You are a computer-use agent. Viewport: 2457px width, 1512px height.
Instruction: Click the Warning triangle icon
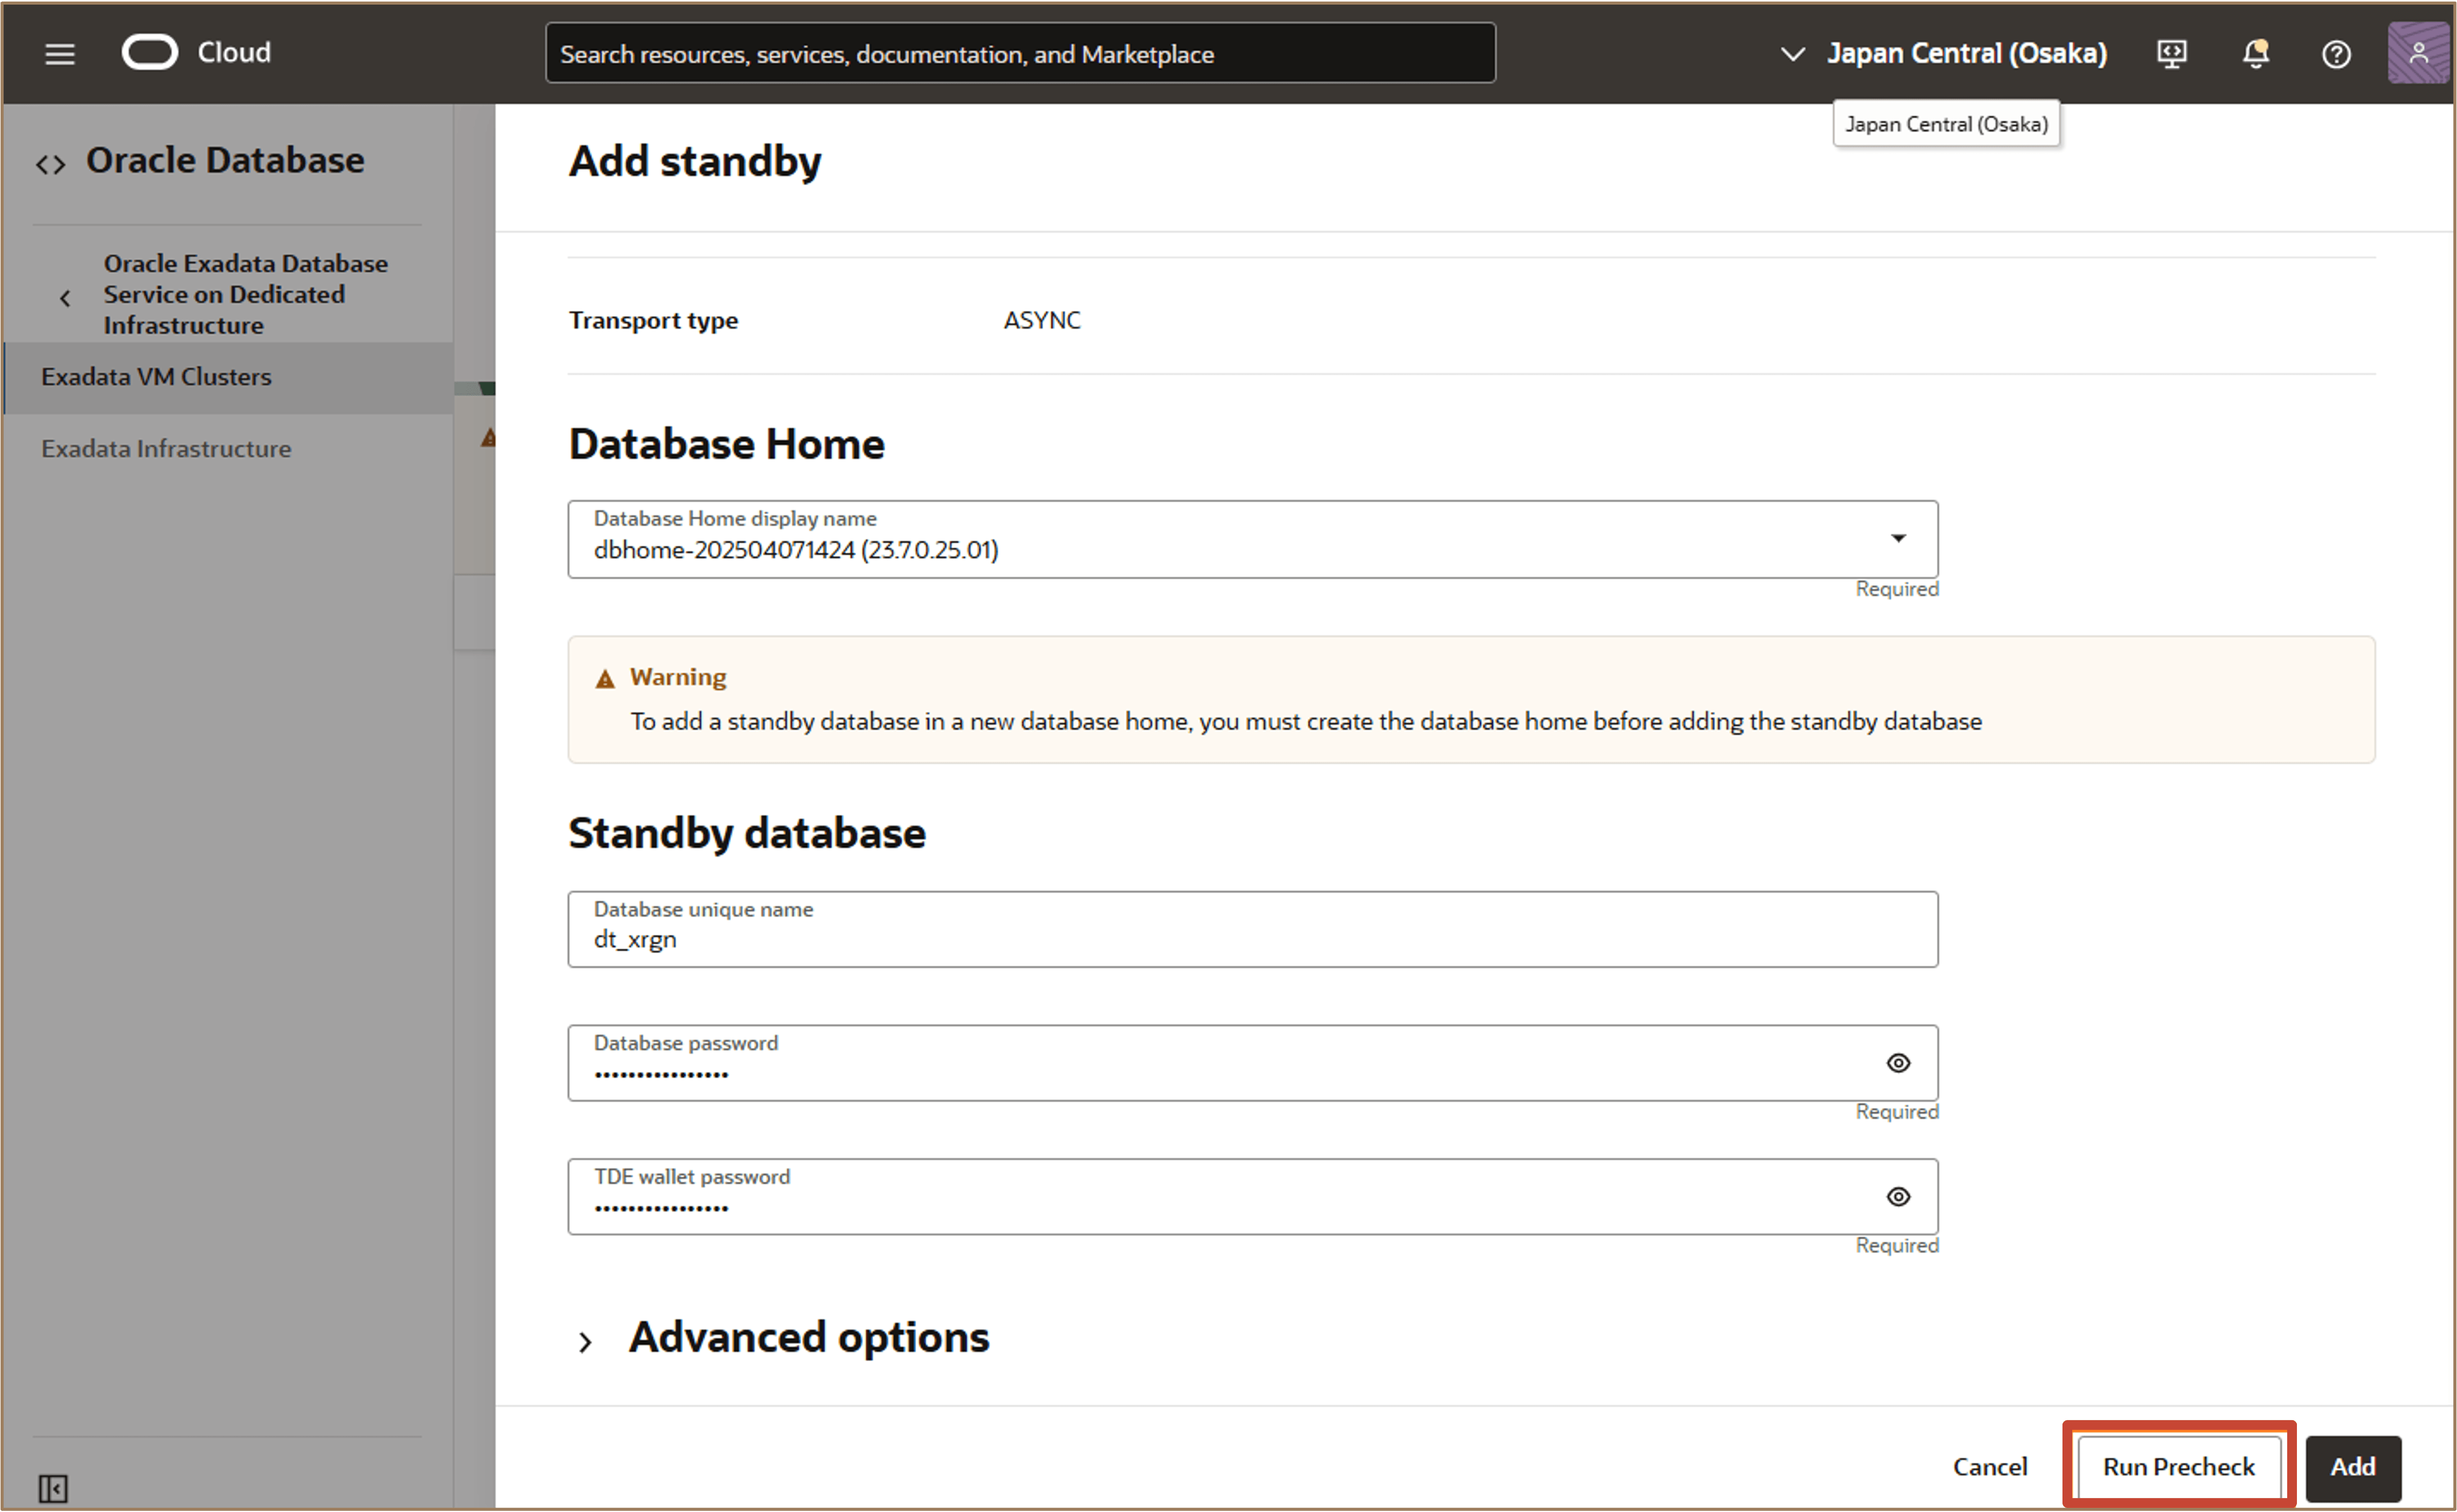pos(605,679)
